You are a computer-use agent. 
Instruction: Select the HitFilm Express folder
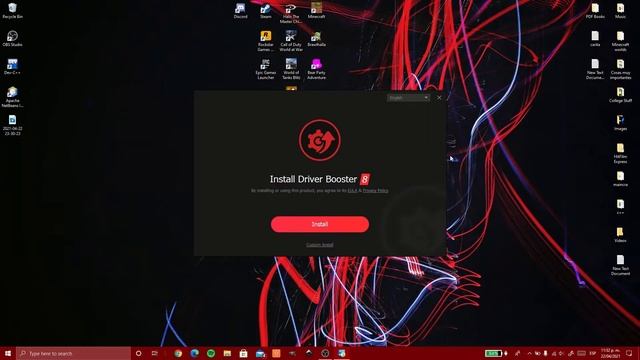(620, 153)
